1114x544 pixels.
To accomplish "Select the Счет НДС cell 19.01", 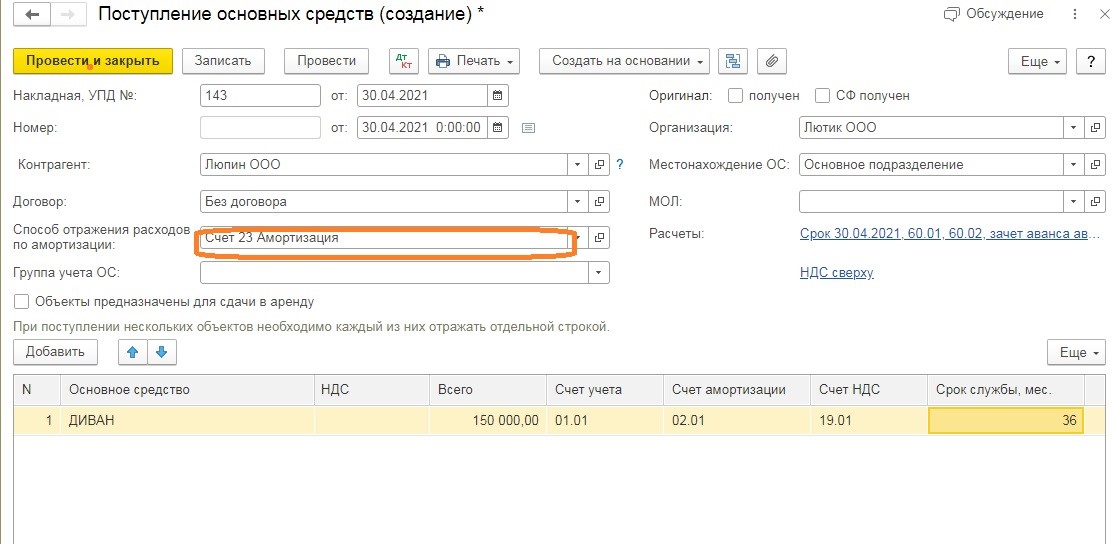I will pyautogui.click(x=869, y=420).
